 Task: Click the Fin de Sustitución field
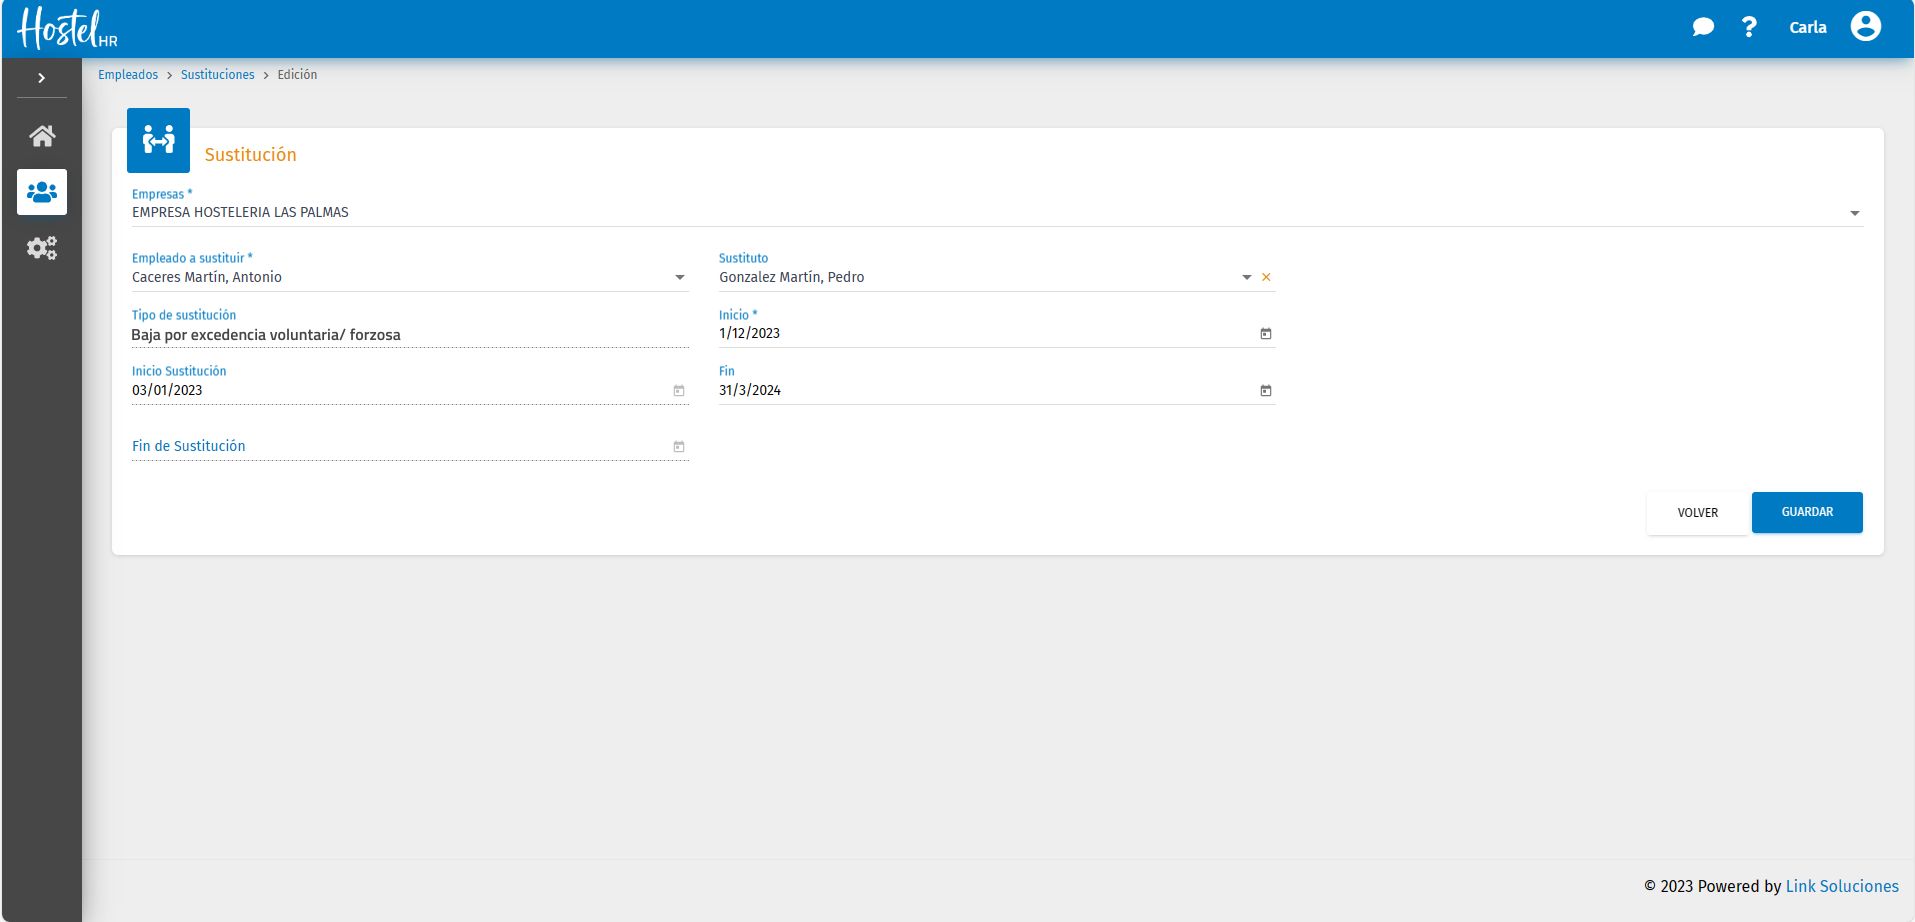400,447
